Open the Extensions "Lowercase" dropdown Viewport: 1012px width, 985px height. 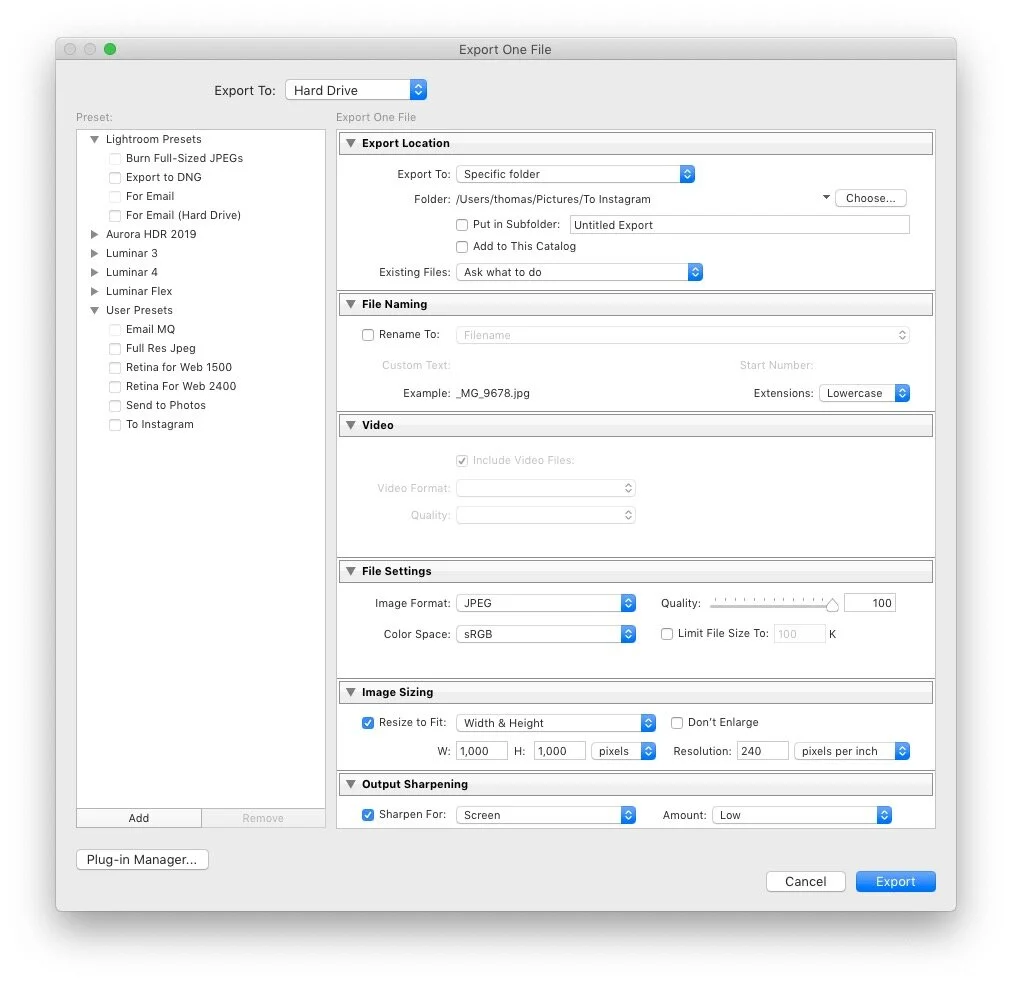[864, 393]
